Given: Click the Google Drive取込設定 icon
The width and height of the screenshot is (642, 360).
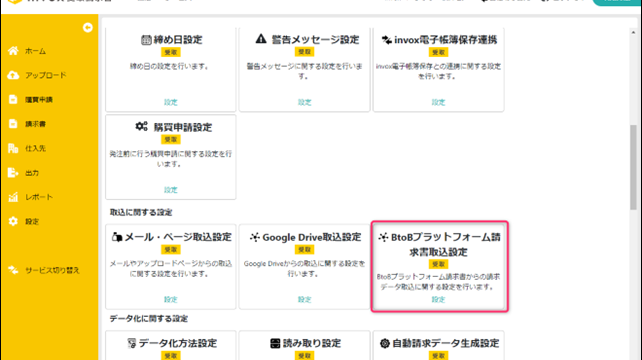Looking at the screenshot, I should tap(255, 237).
